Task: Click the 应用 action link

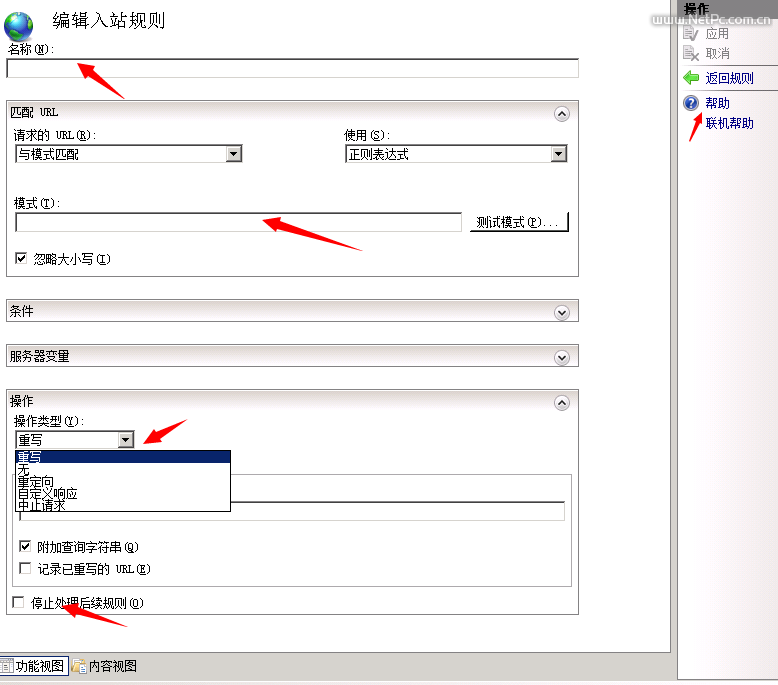Action: (x=717, y=34)
